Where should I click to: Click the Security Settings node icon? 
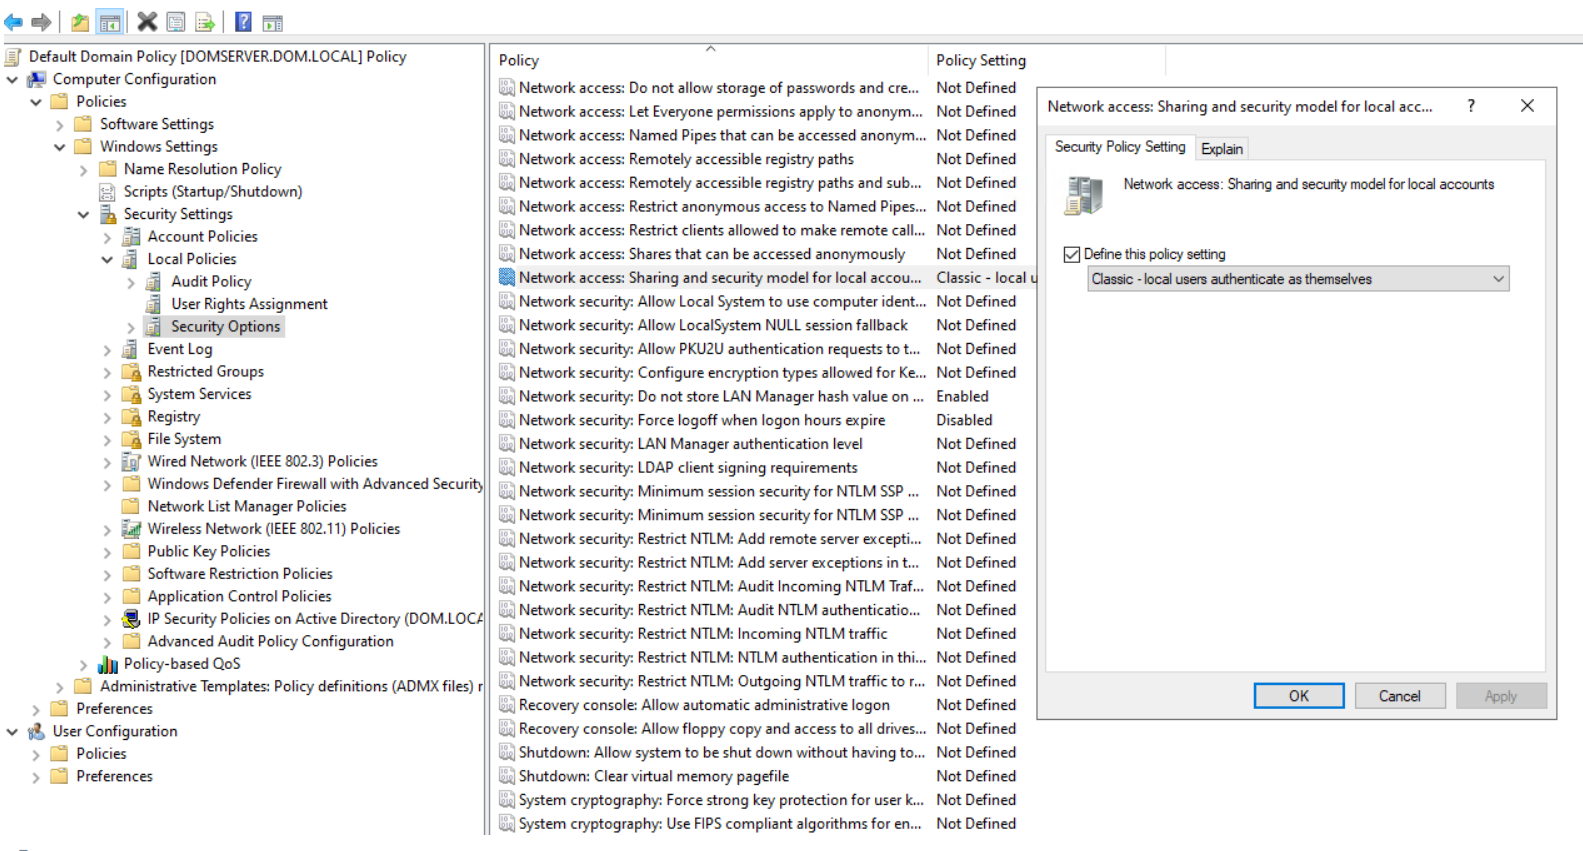pyautogui.click(x=108, y=214)
